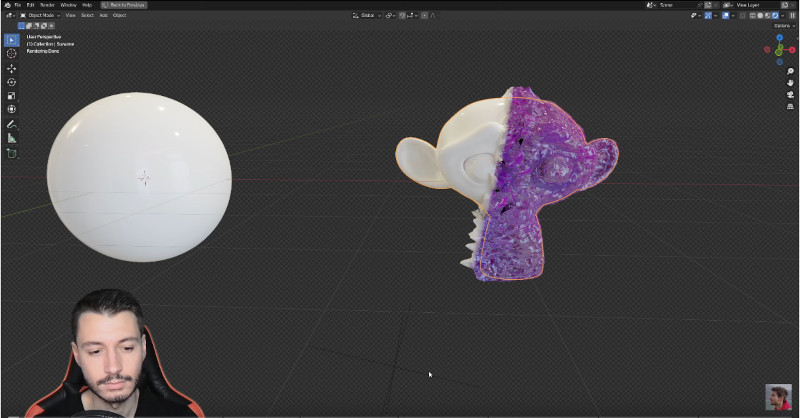
Task: Open the Help menu
Action: tap(87, 5)
